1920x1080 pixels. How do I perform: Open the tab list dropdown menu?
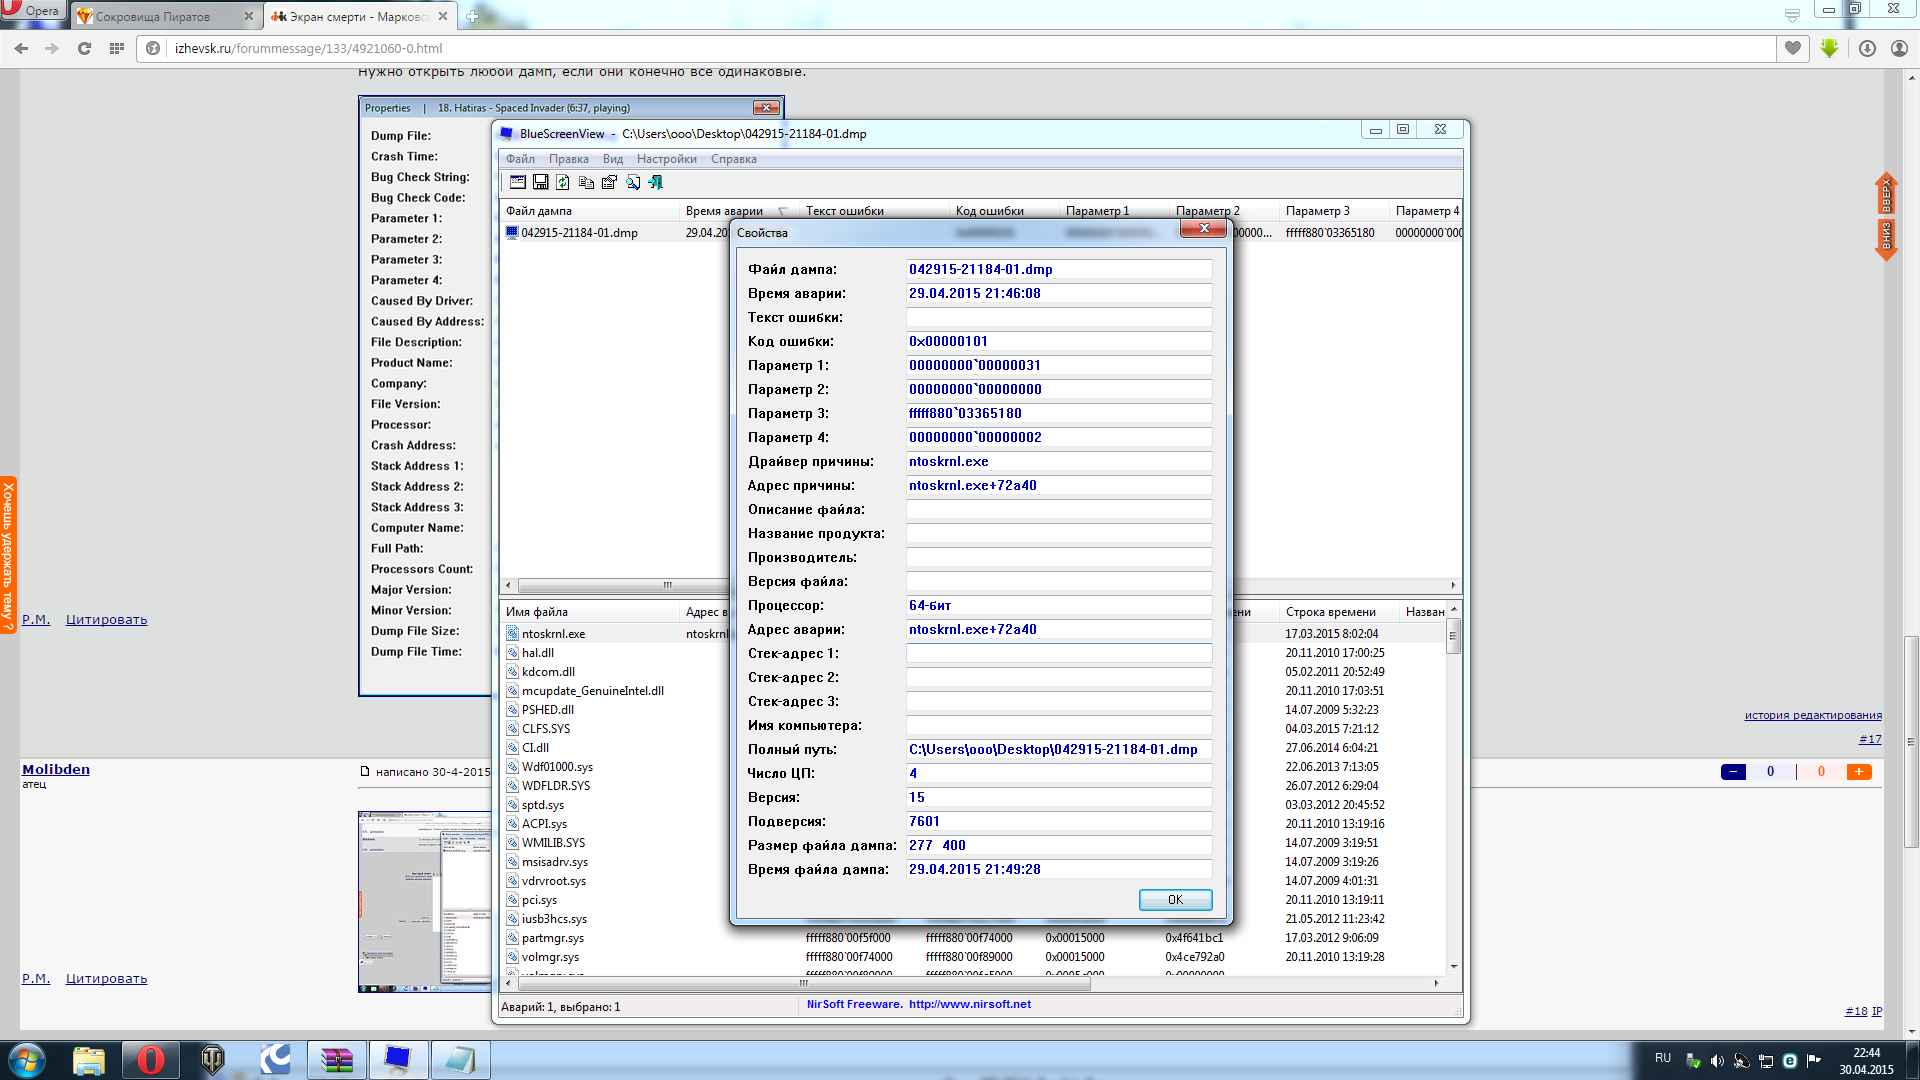(1792, 15)
